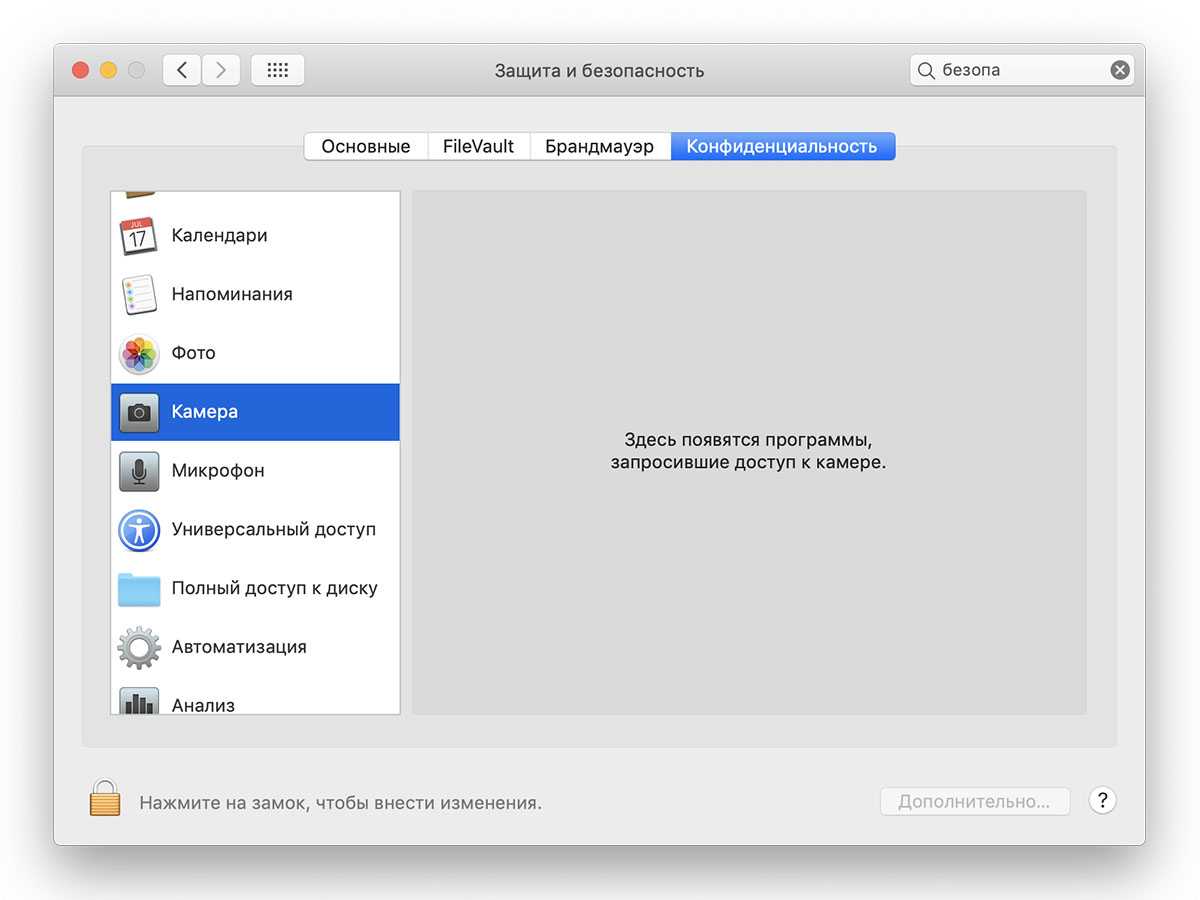
Task: Click the Full Disk Access folder icon
Action: pyautogui.click(x=138, y=589)
